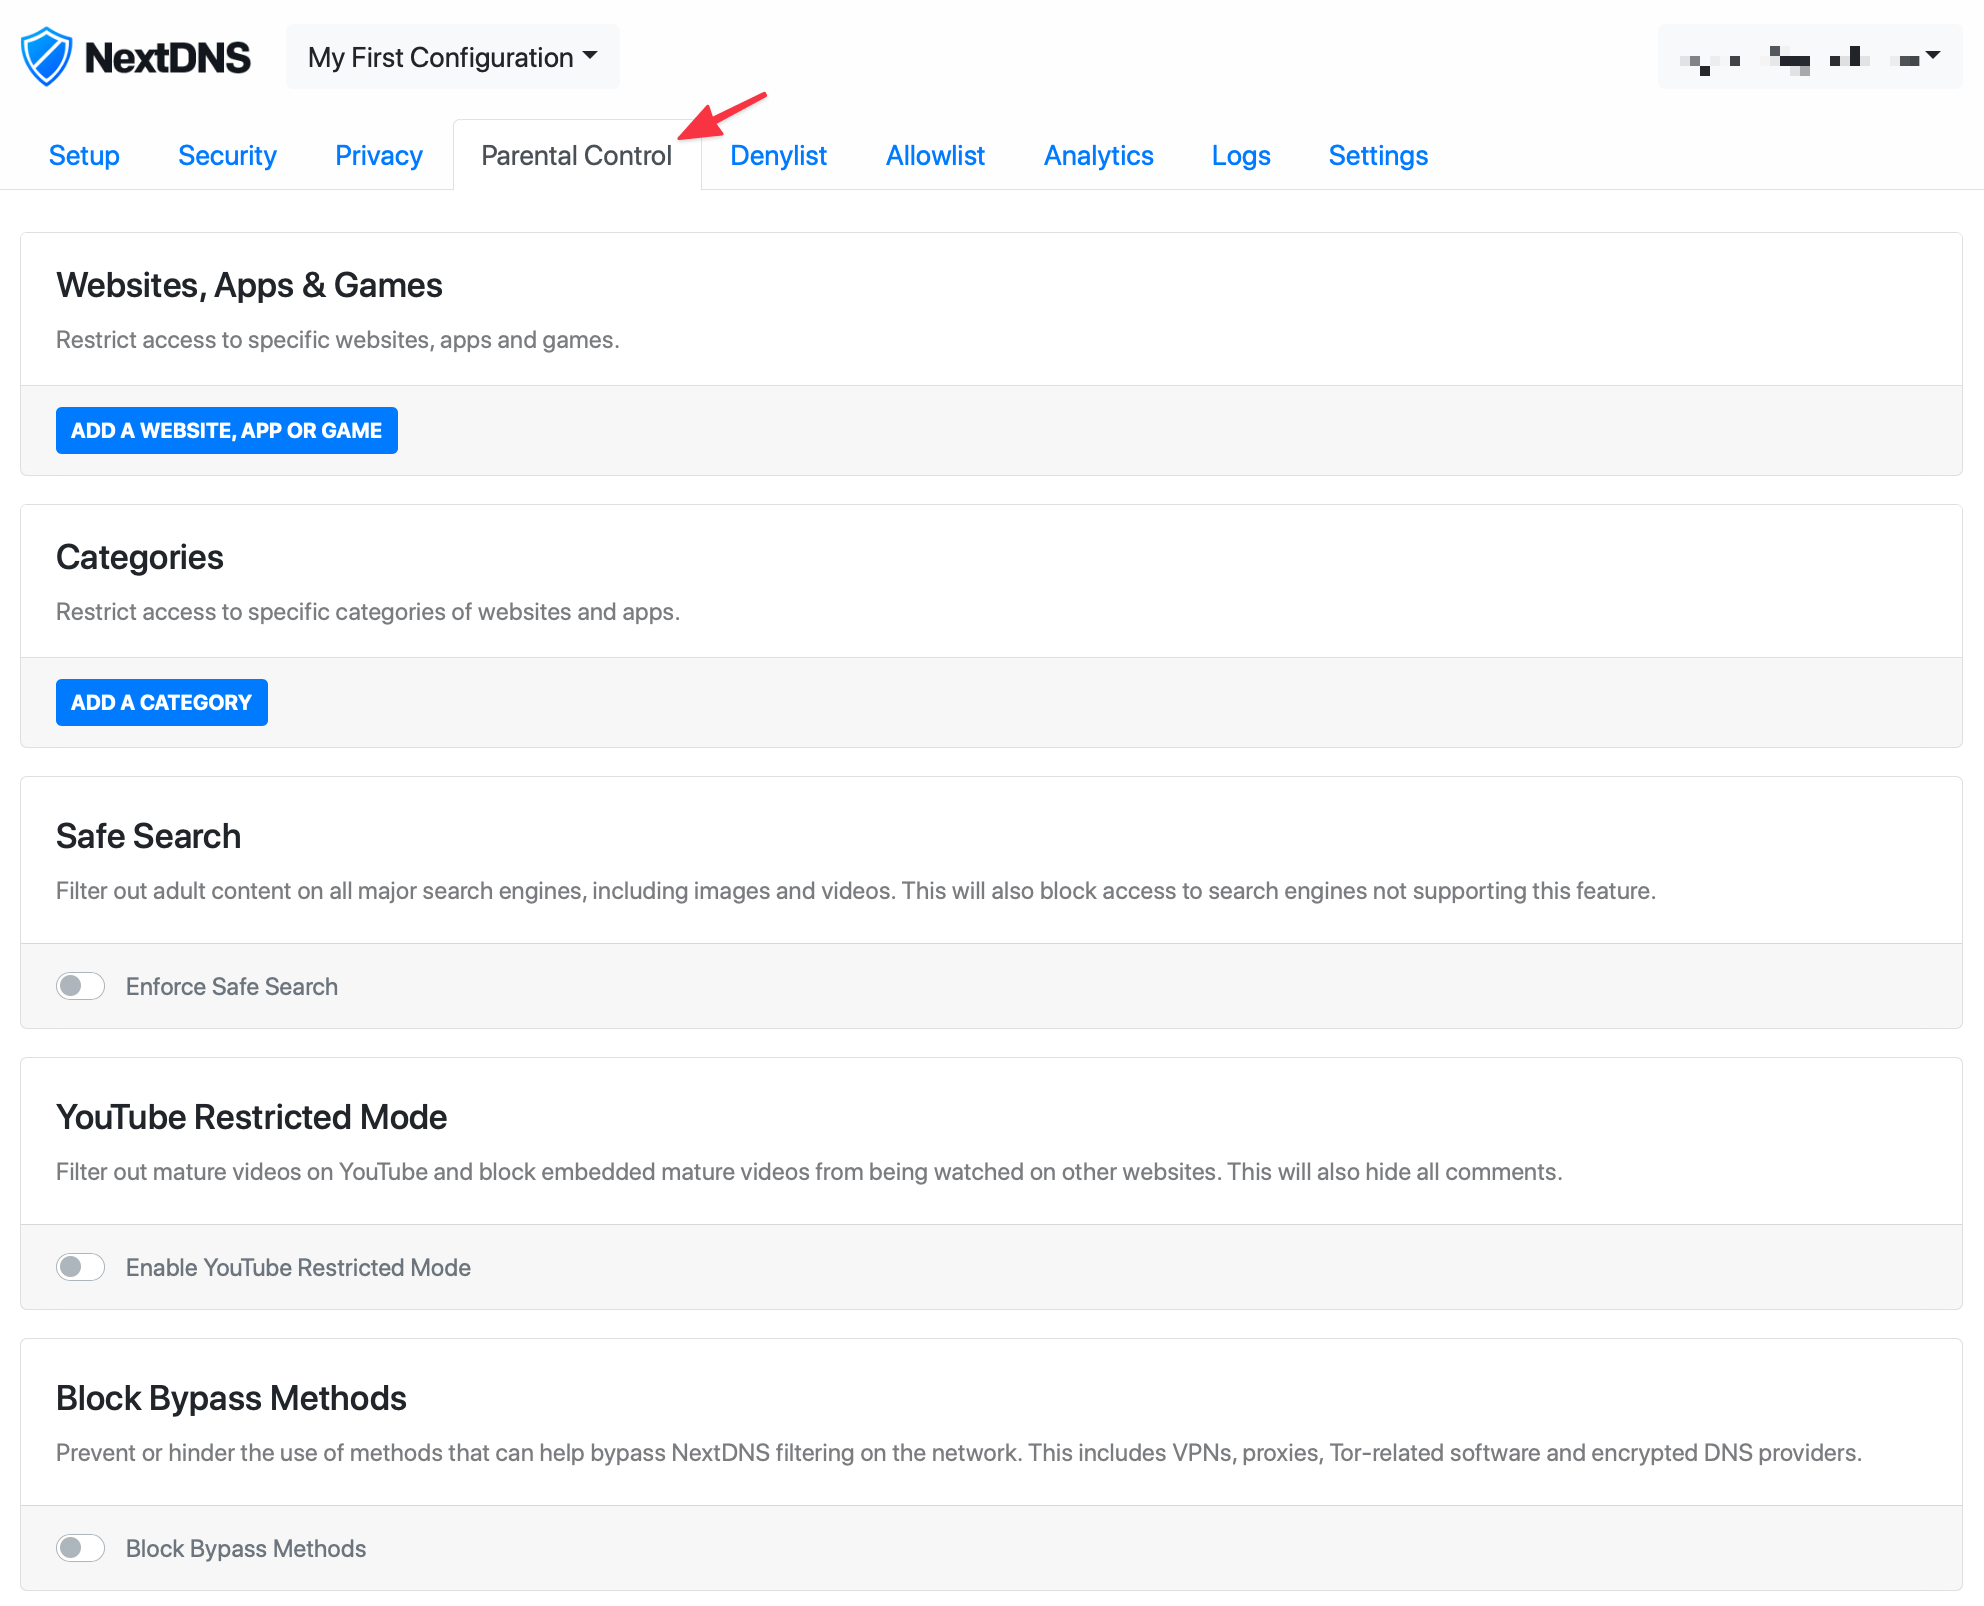Viewport: 1984px width, 1606px height.
Task: Click the NextDNS shield logo icon
Action: tap(46, 57)
